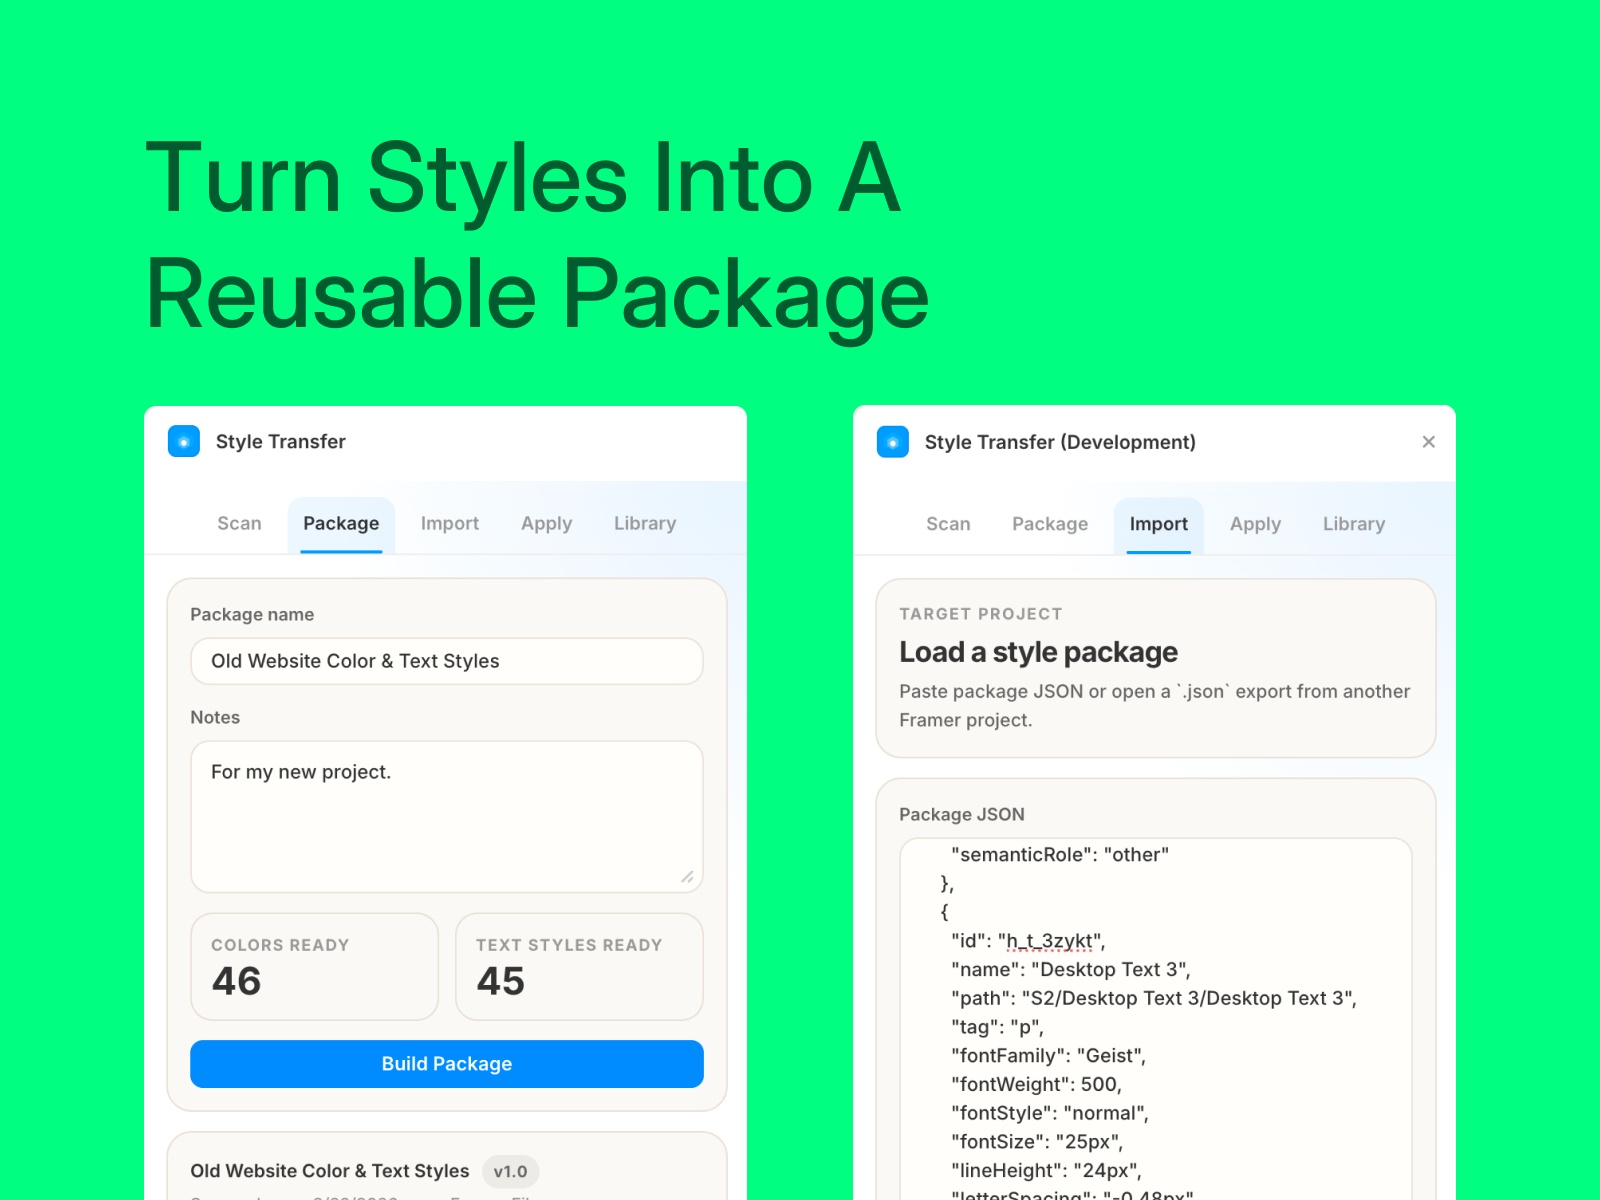Switch to the Library tab in right panel
The image size is (1600, 1200).
tap(1353, 523)
